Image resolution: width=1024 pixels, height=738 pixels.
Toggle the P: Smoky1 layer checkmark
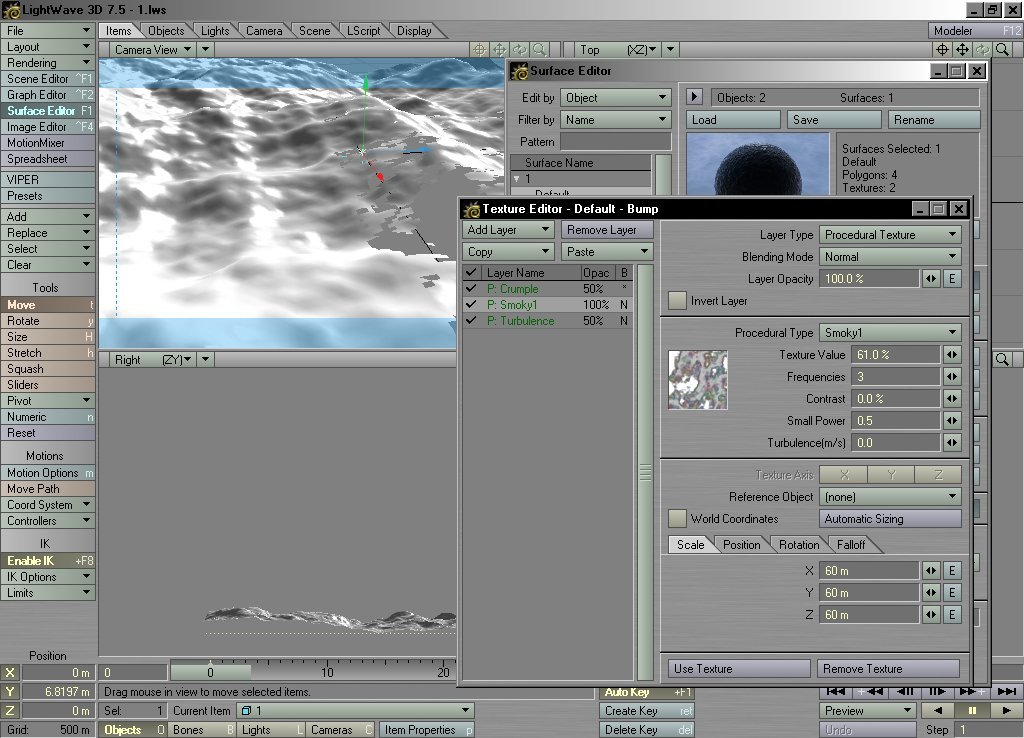[471, 305]
